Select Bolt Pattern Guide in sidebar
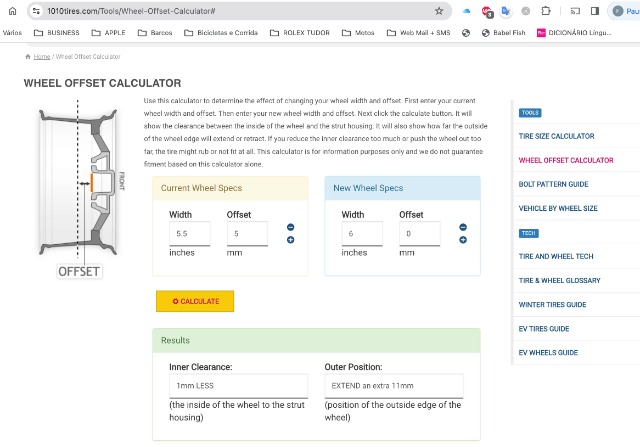This screenshot has width=640, height=447. (553, 184)
